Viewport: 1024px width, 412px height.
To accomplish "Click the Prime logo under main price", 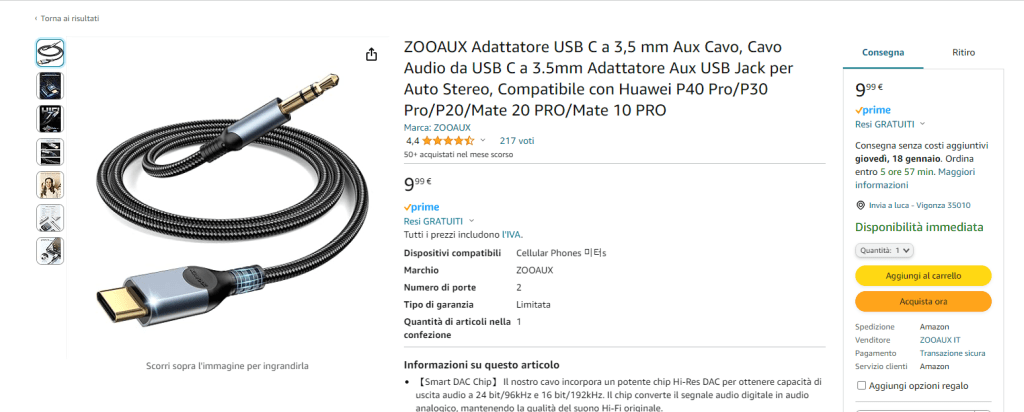I will (421, 207).
